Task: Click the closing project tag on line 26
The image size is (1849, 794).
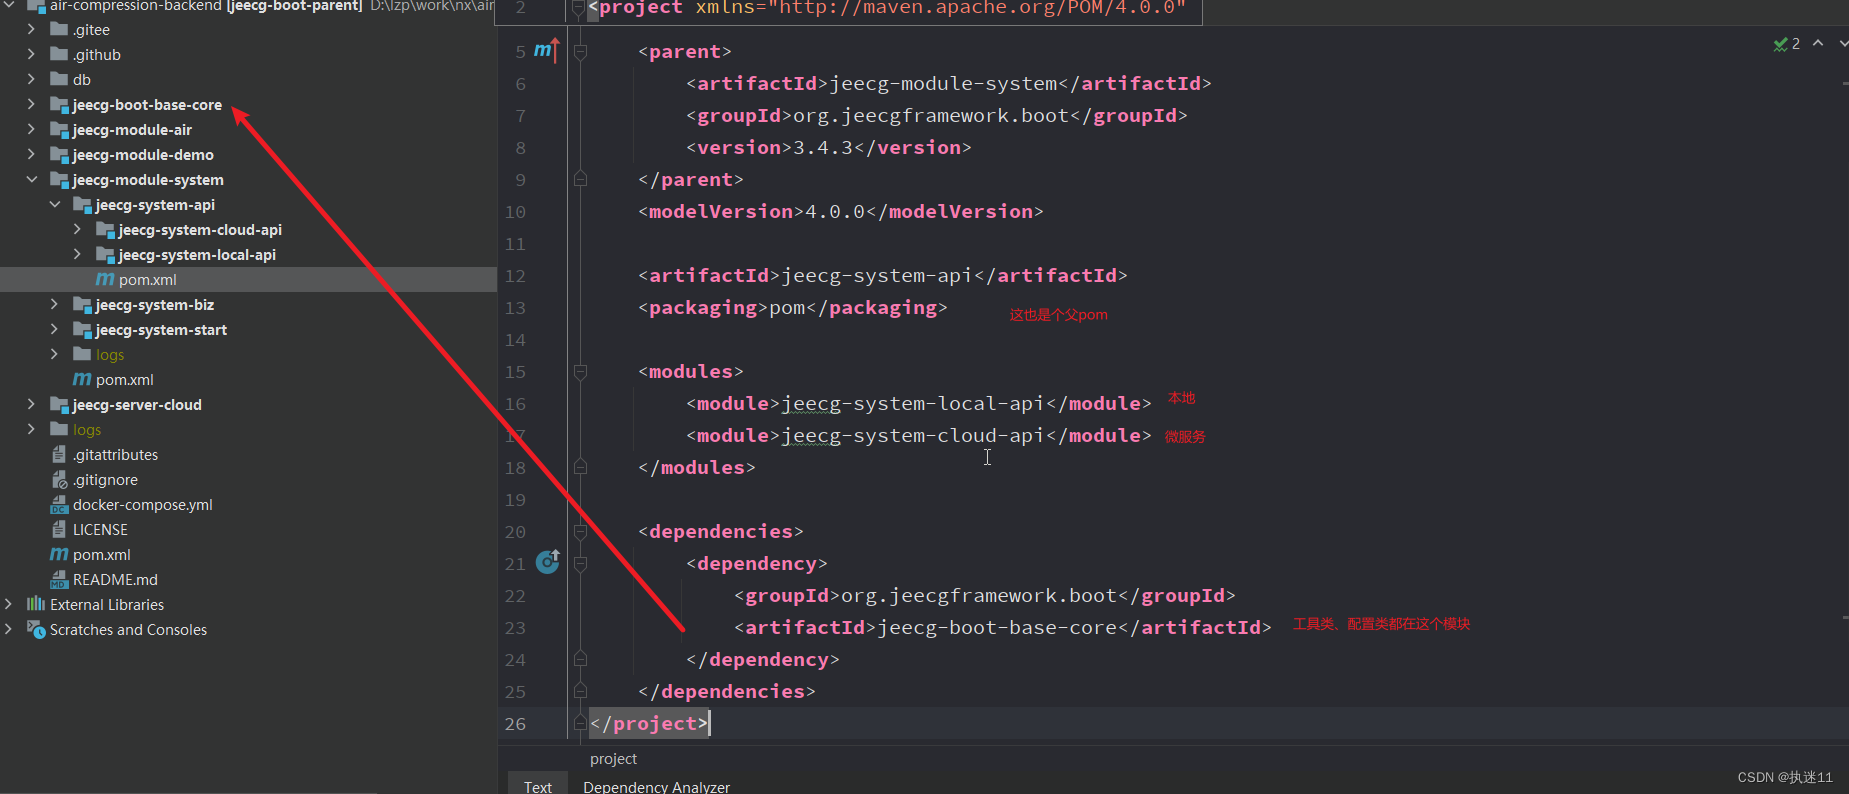Action: (x=649, y=723)
